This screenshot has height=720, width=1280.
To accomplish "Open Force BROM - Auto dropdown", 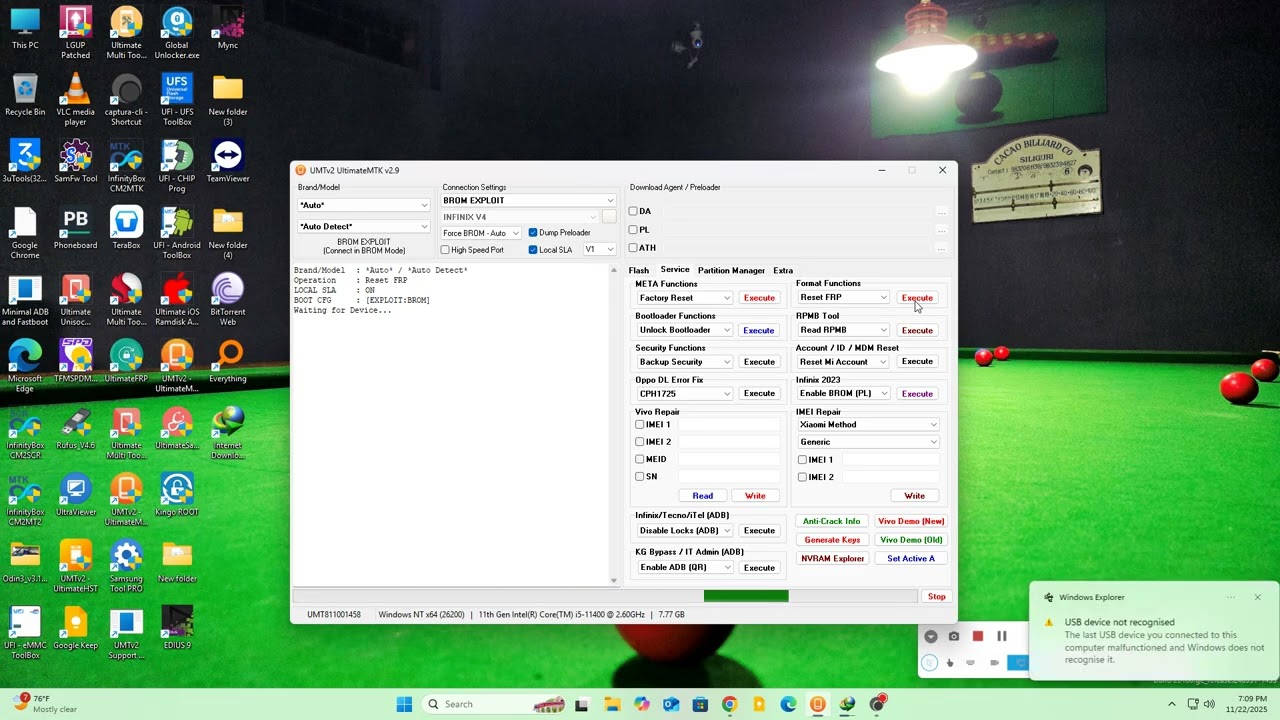I will click(482, 233).
